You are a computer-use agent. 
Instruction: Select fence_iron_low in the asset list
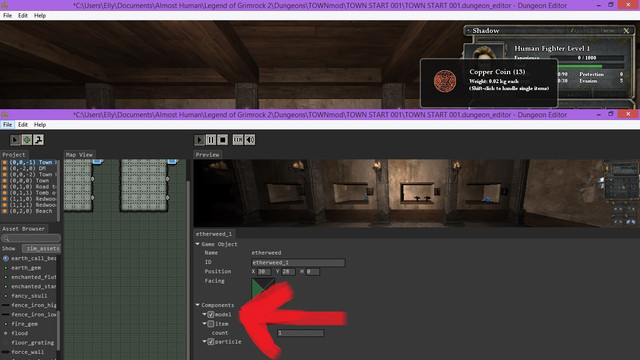click(33, 314)
